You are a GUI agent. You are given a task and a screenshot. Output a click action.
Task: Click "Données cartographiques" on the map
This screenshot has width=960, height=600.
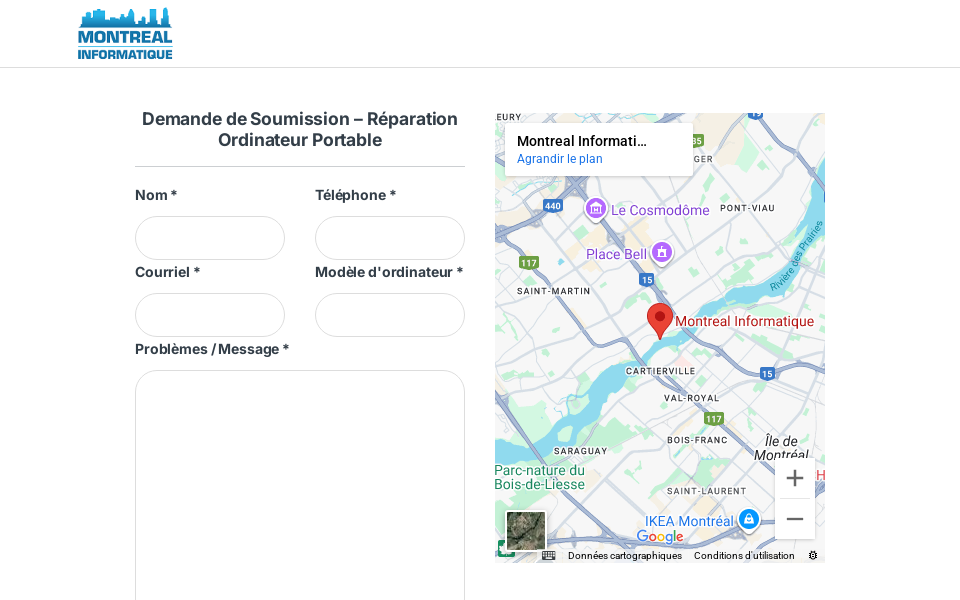[624, 556]
